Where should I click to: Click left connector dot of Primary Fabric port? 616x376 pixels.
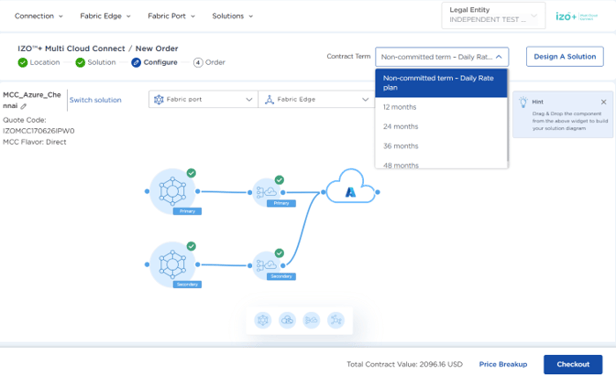(x=147, y=191)
